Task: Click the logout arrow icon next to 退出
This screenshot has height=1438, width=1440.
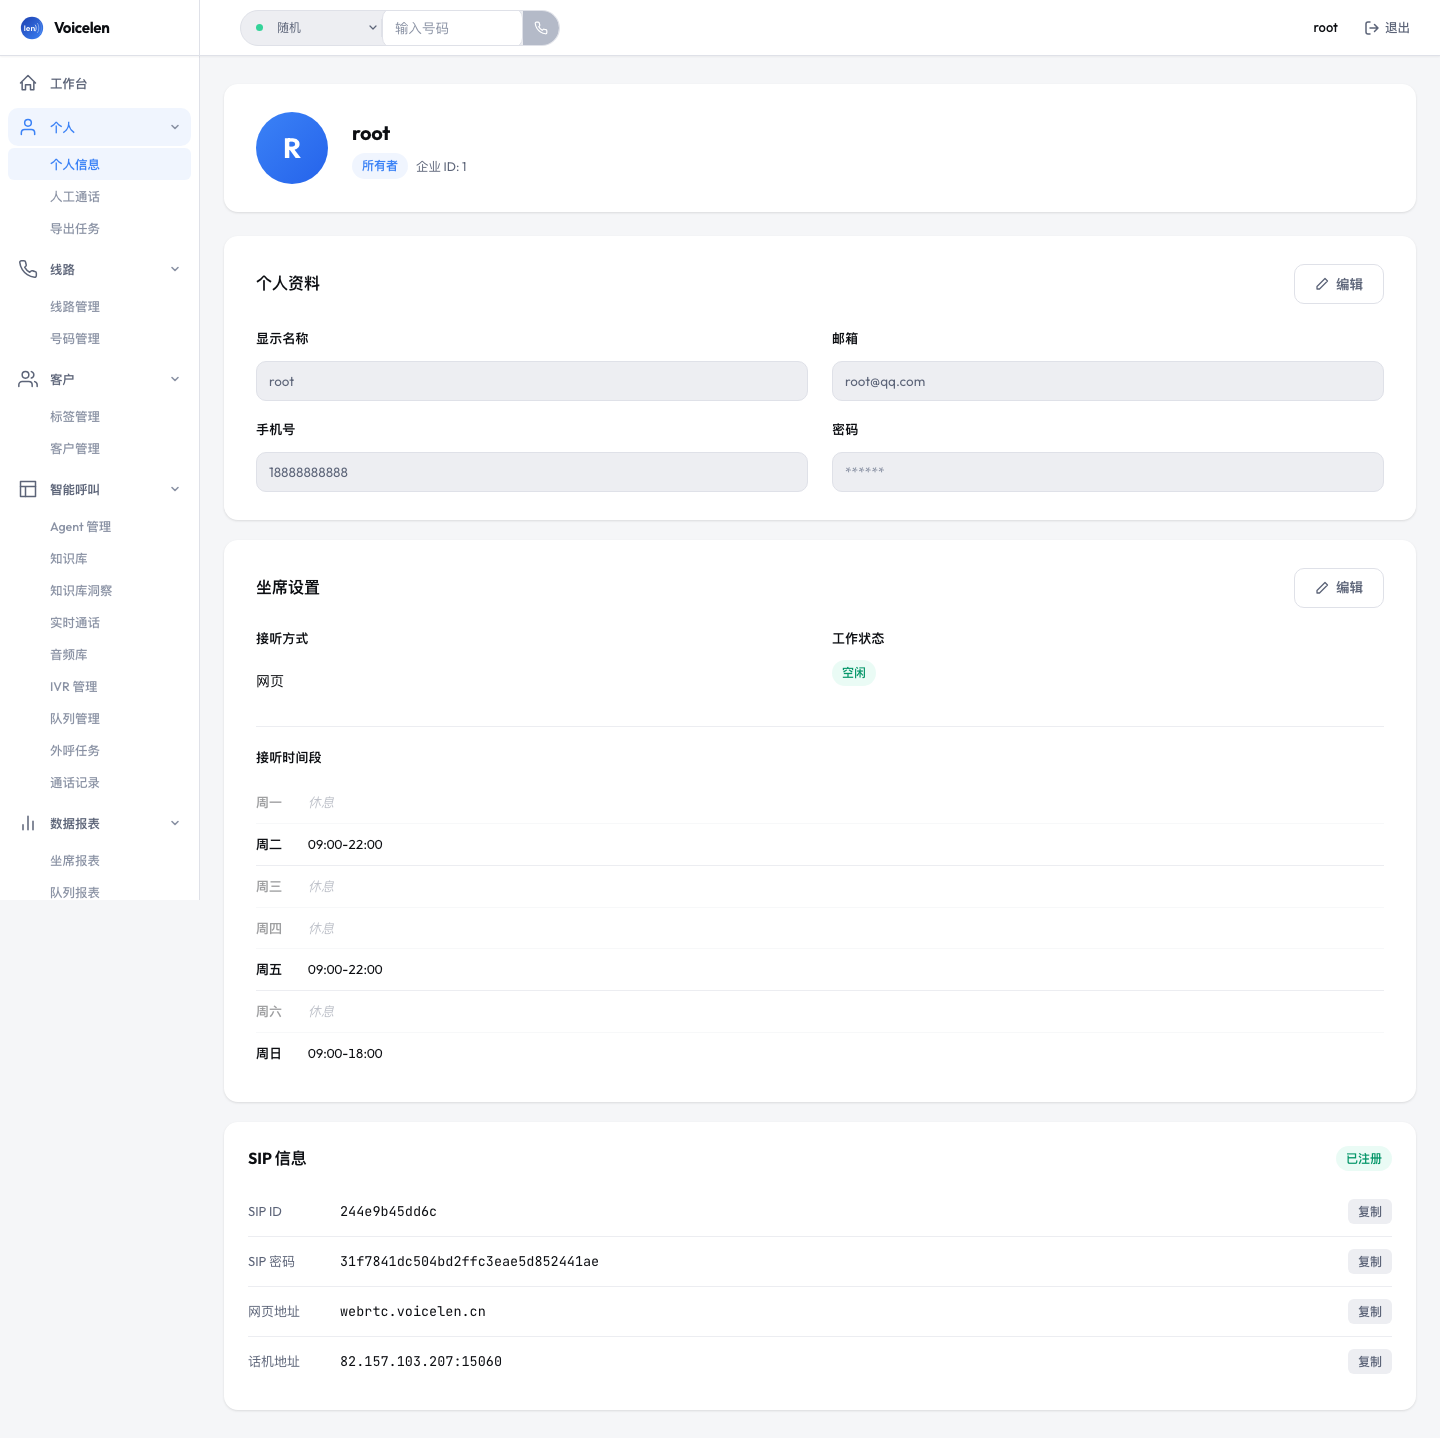Action: [1372, 28]
